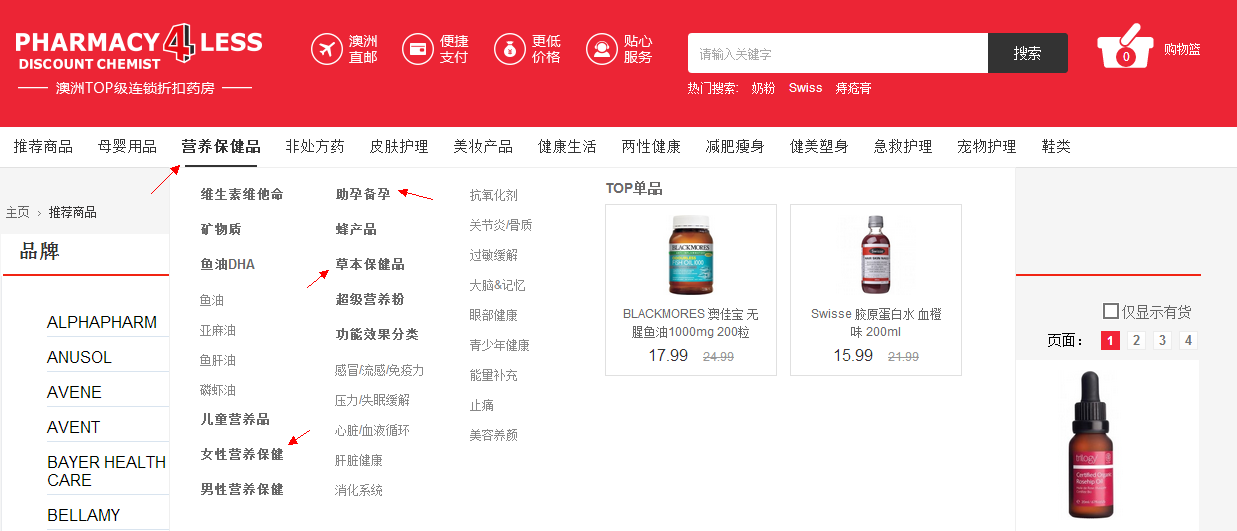
Task: Select hot search term Swiss
Action: tap(805, 88)
